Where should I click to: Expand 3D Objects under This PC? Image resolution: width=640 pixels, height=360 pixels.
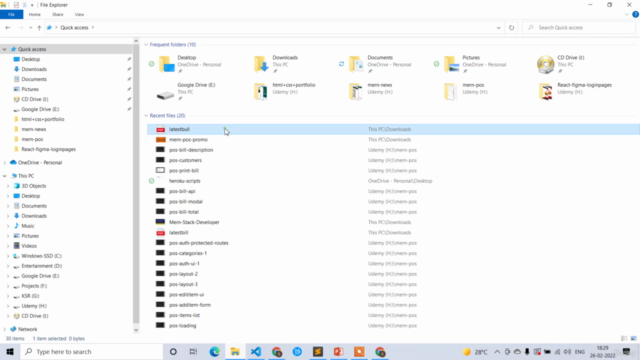pos(8,186)
